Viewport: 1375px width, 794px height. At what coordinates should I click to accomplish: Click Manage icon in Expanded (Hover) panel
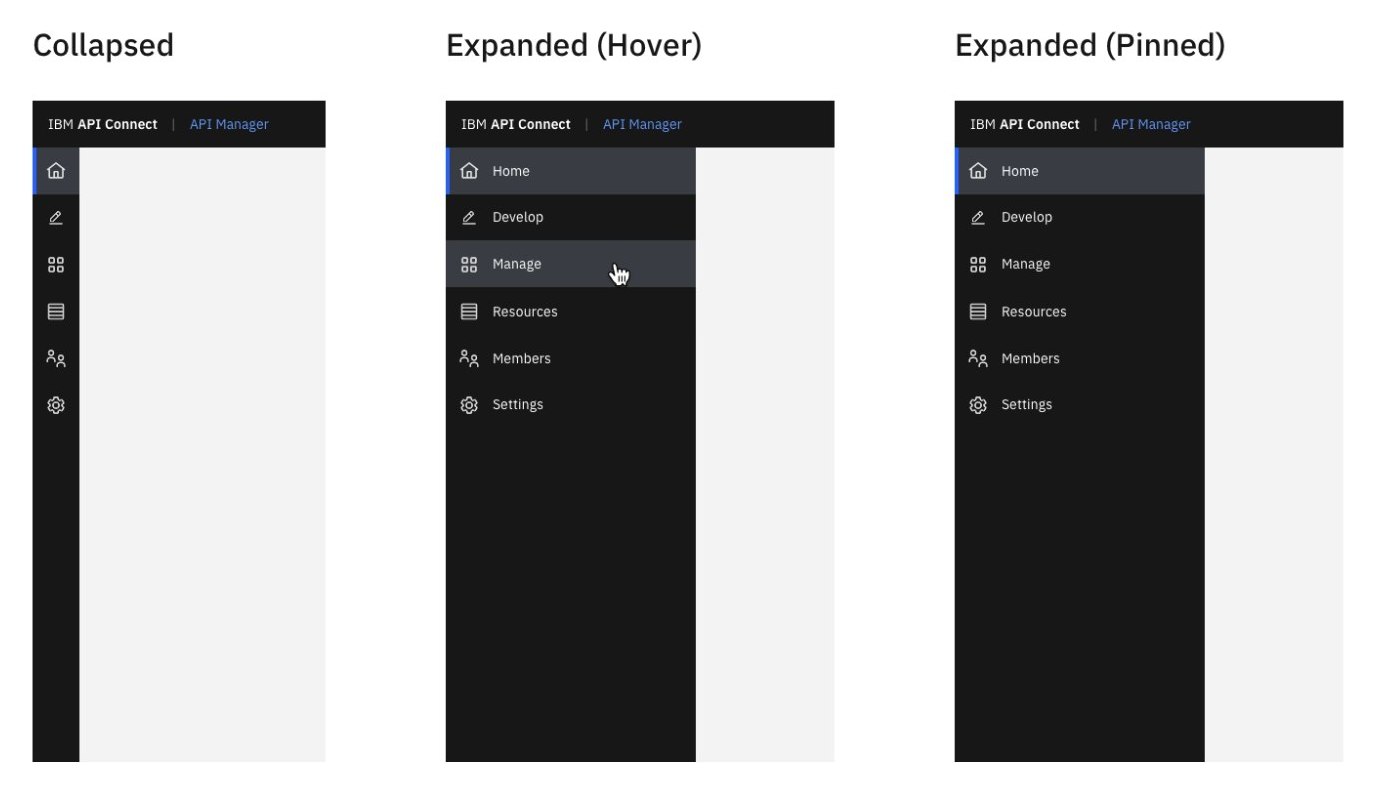(x=469, y=265)
